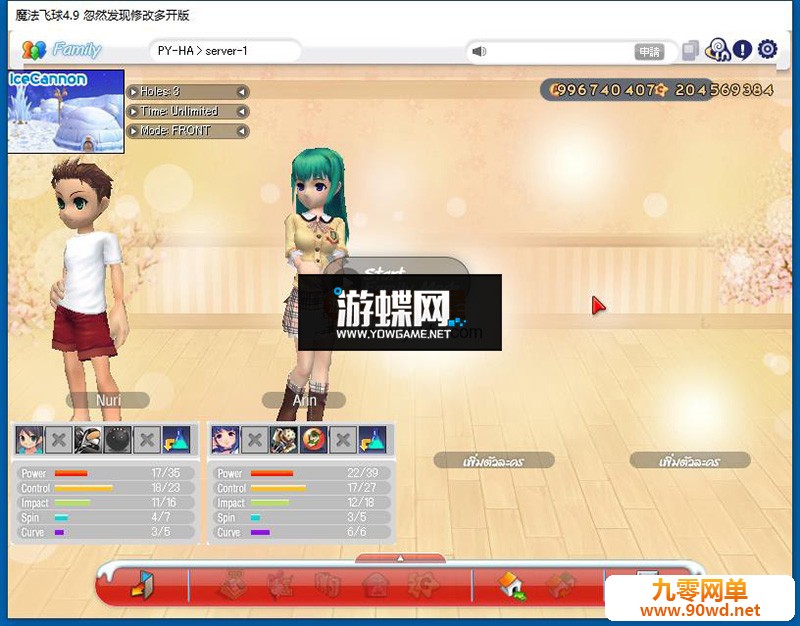
Task: Click Arin's Spin value 3/5
Action: 357,517
